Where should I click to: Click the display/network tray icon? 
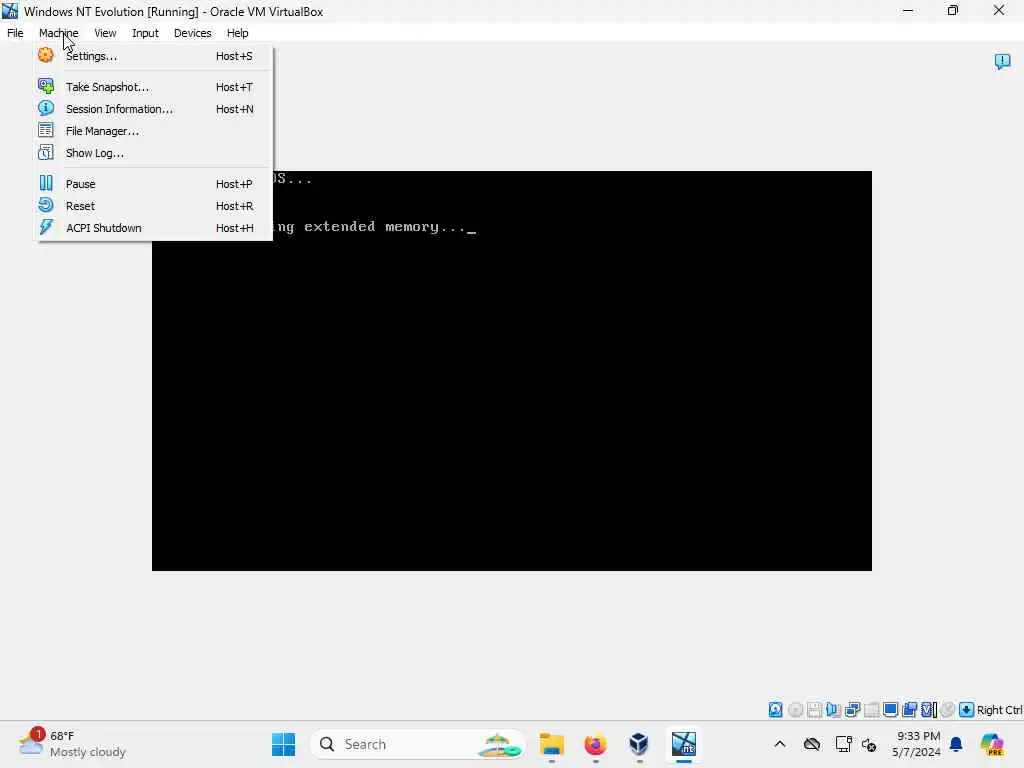coord(843,744)
